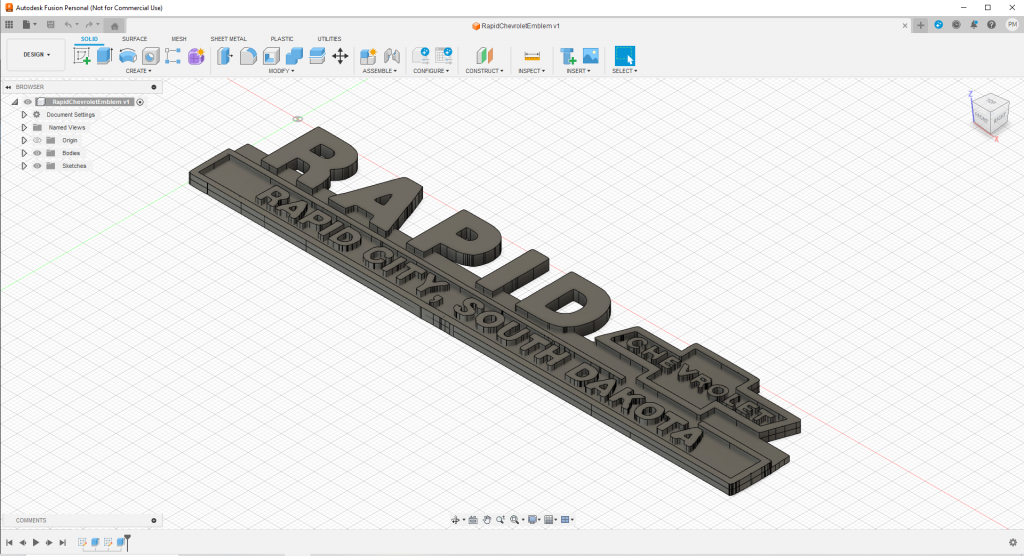Viewport: 1024px width, 556px height.
Task: Click the Measure tool icon
Action: tap(532, 56)
